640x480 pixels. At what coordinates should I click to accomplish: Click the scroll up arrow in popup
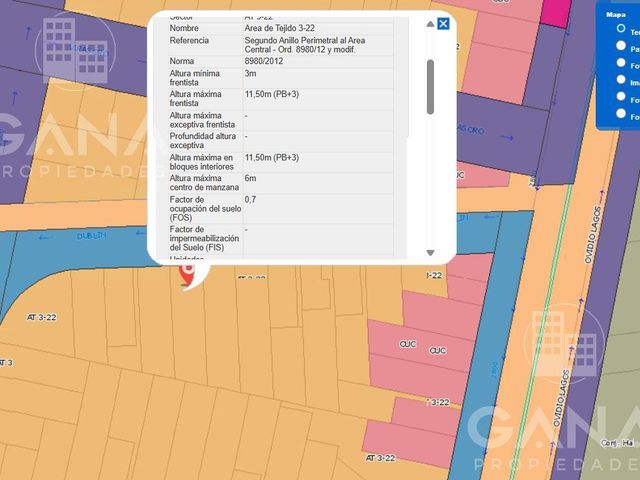click(430, 24)
